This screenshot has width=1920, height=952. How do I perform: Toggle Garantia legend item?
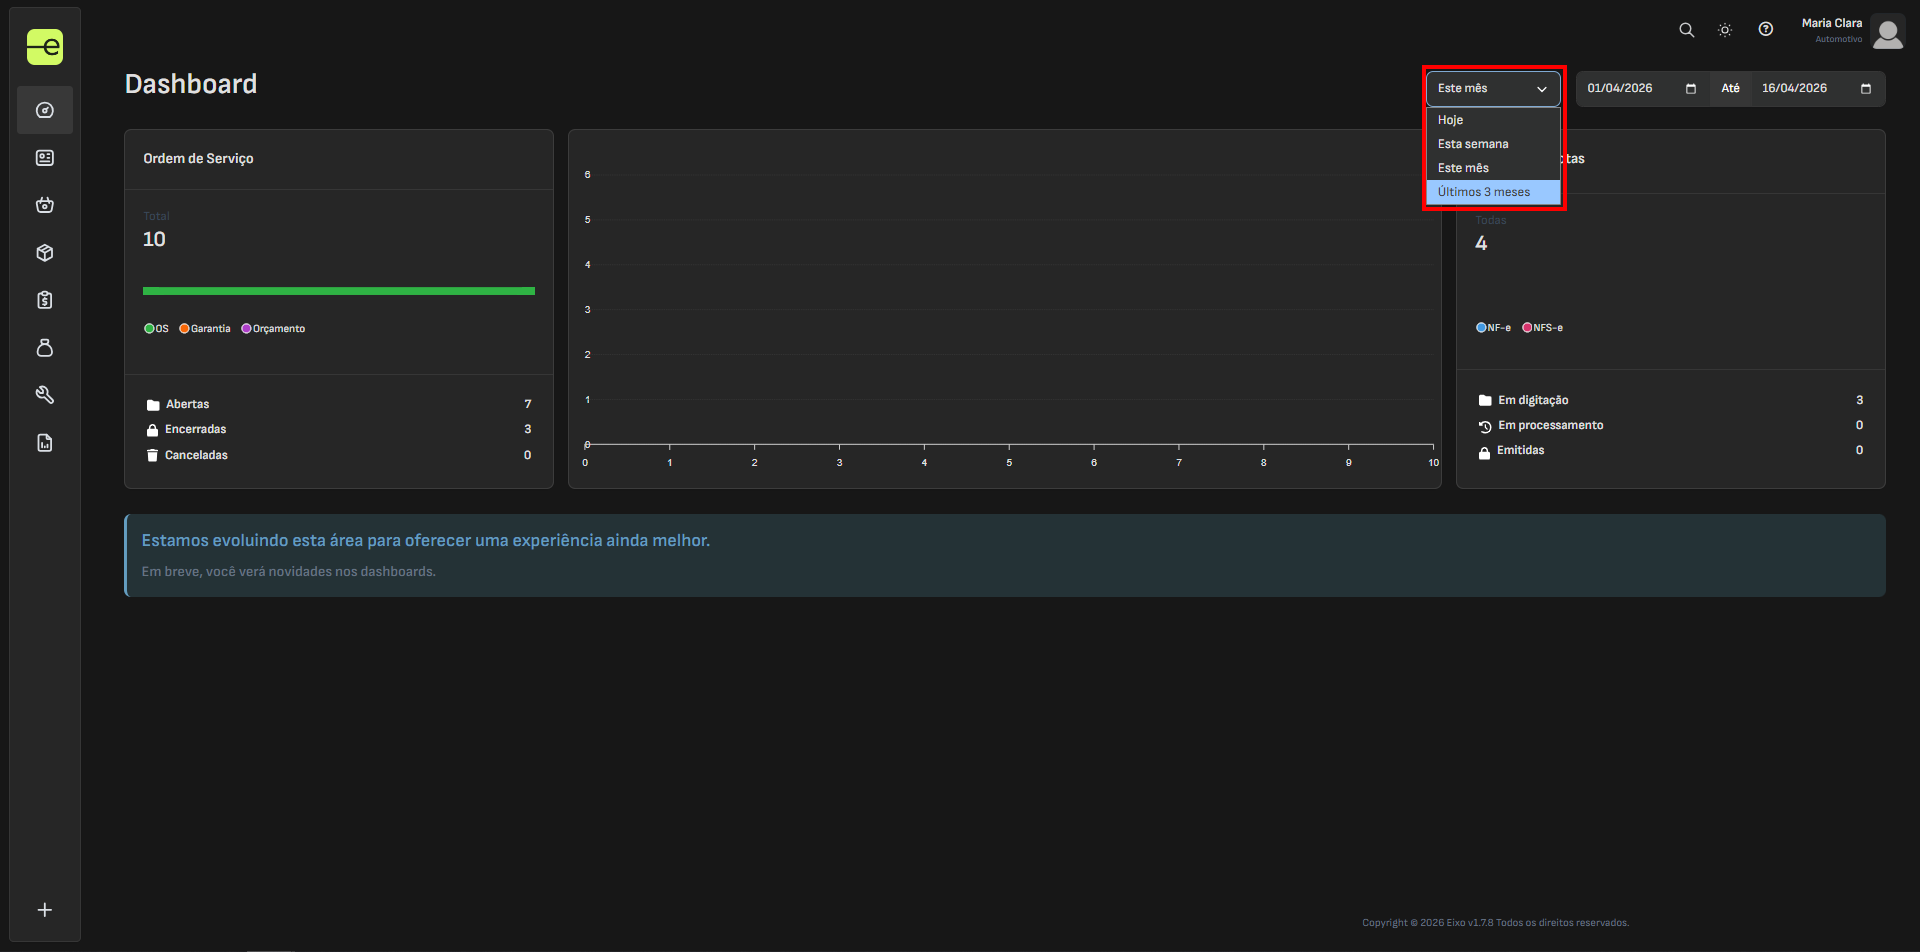tap(205, 329)
